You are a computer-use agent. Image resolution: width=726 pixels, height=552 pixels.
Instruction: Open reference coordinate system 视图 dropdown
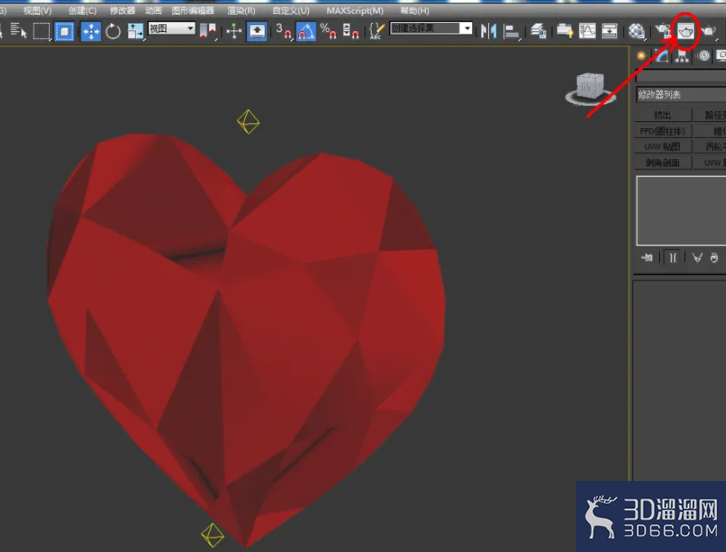172,29
